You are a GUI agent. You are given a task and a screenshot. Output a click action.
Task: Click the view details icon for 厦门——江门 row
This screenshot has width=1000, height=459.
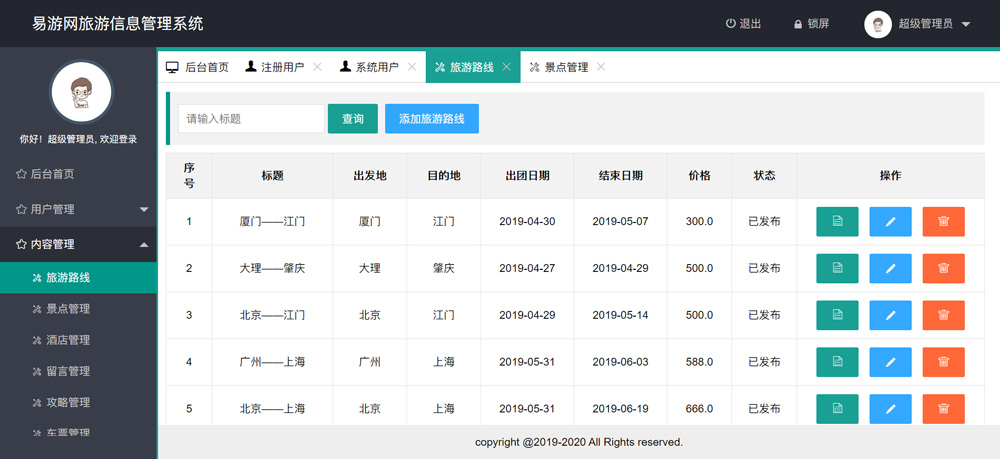tap(837, 221)
